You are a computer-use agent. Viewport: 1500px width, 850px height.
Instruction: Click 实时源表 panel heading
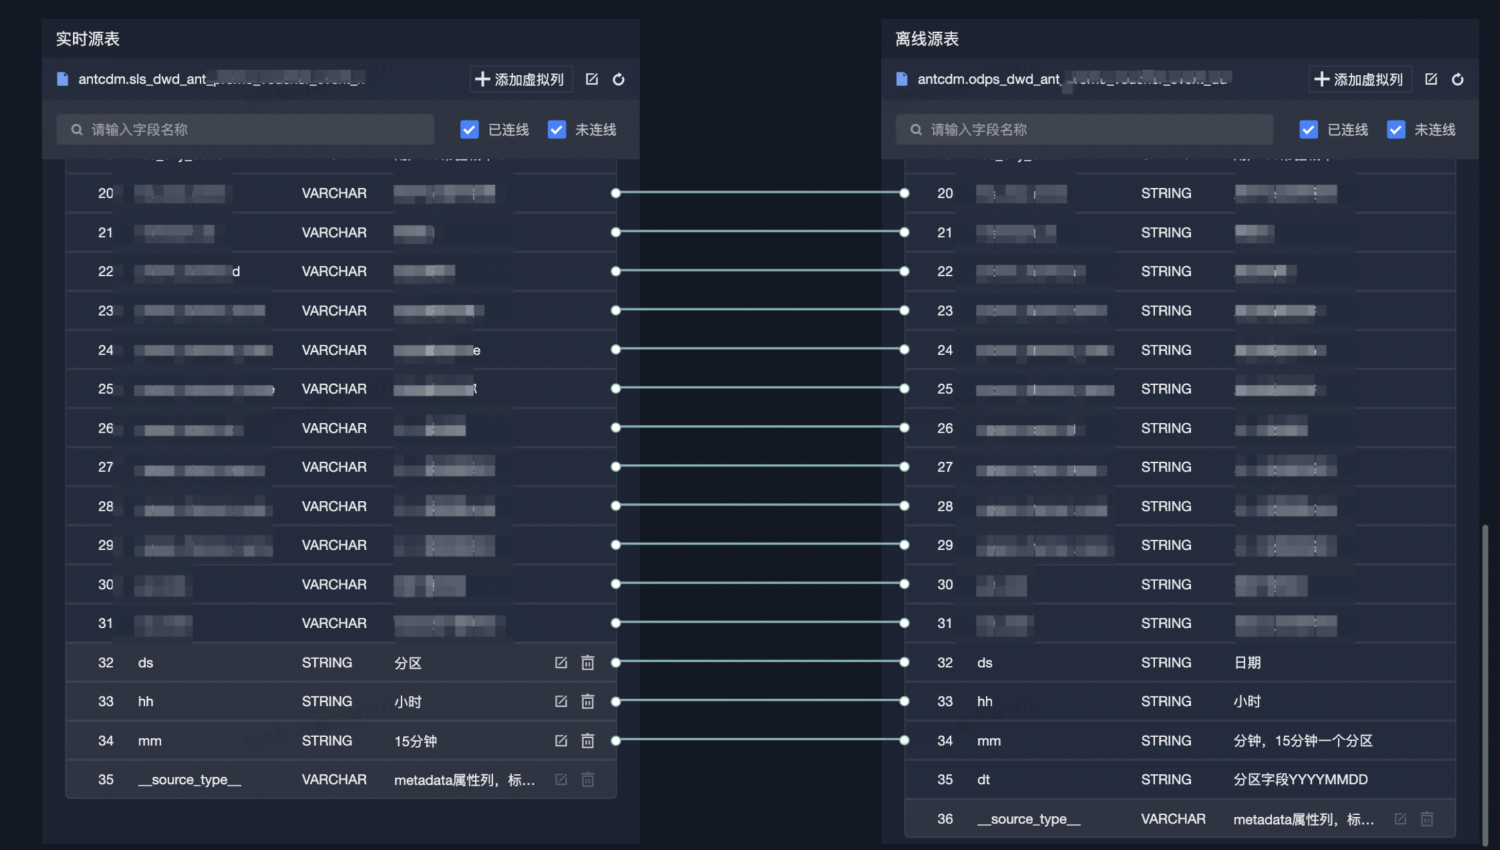click(88, 39)
